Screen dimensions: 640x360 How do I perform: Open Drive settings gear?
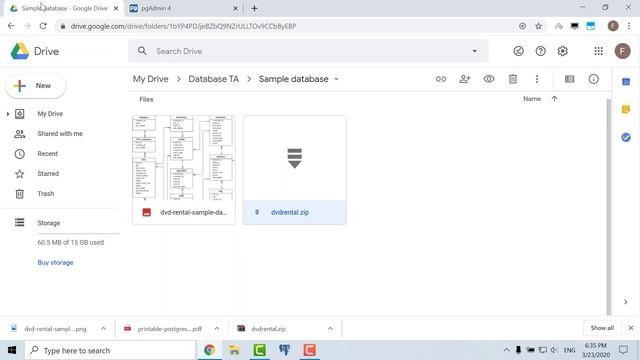tap(562, 51)
